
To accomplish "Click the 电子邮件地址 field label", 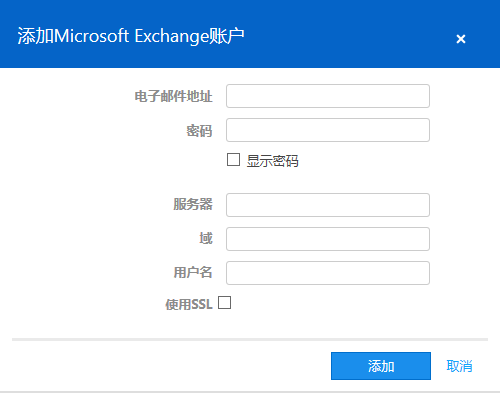I will tap(173, 96).
